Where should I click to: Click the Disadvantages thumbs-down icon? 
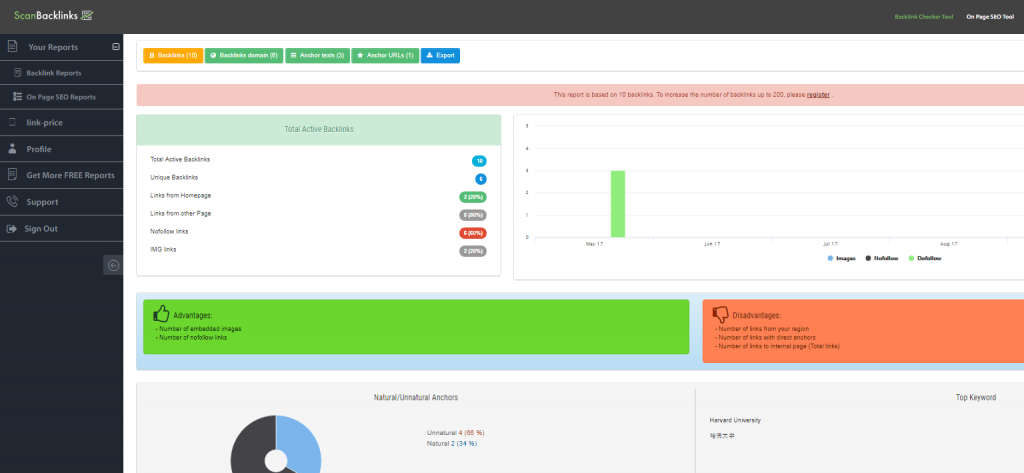[x=720, y=314]
